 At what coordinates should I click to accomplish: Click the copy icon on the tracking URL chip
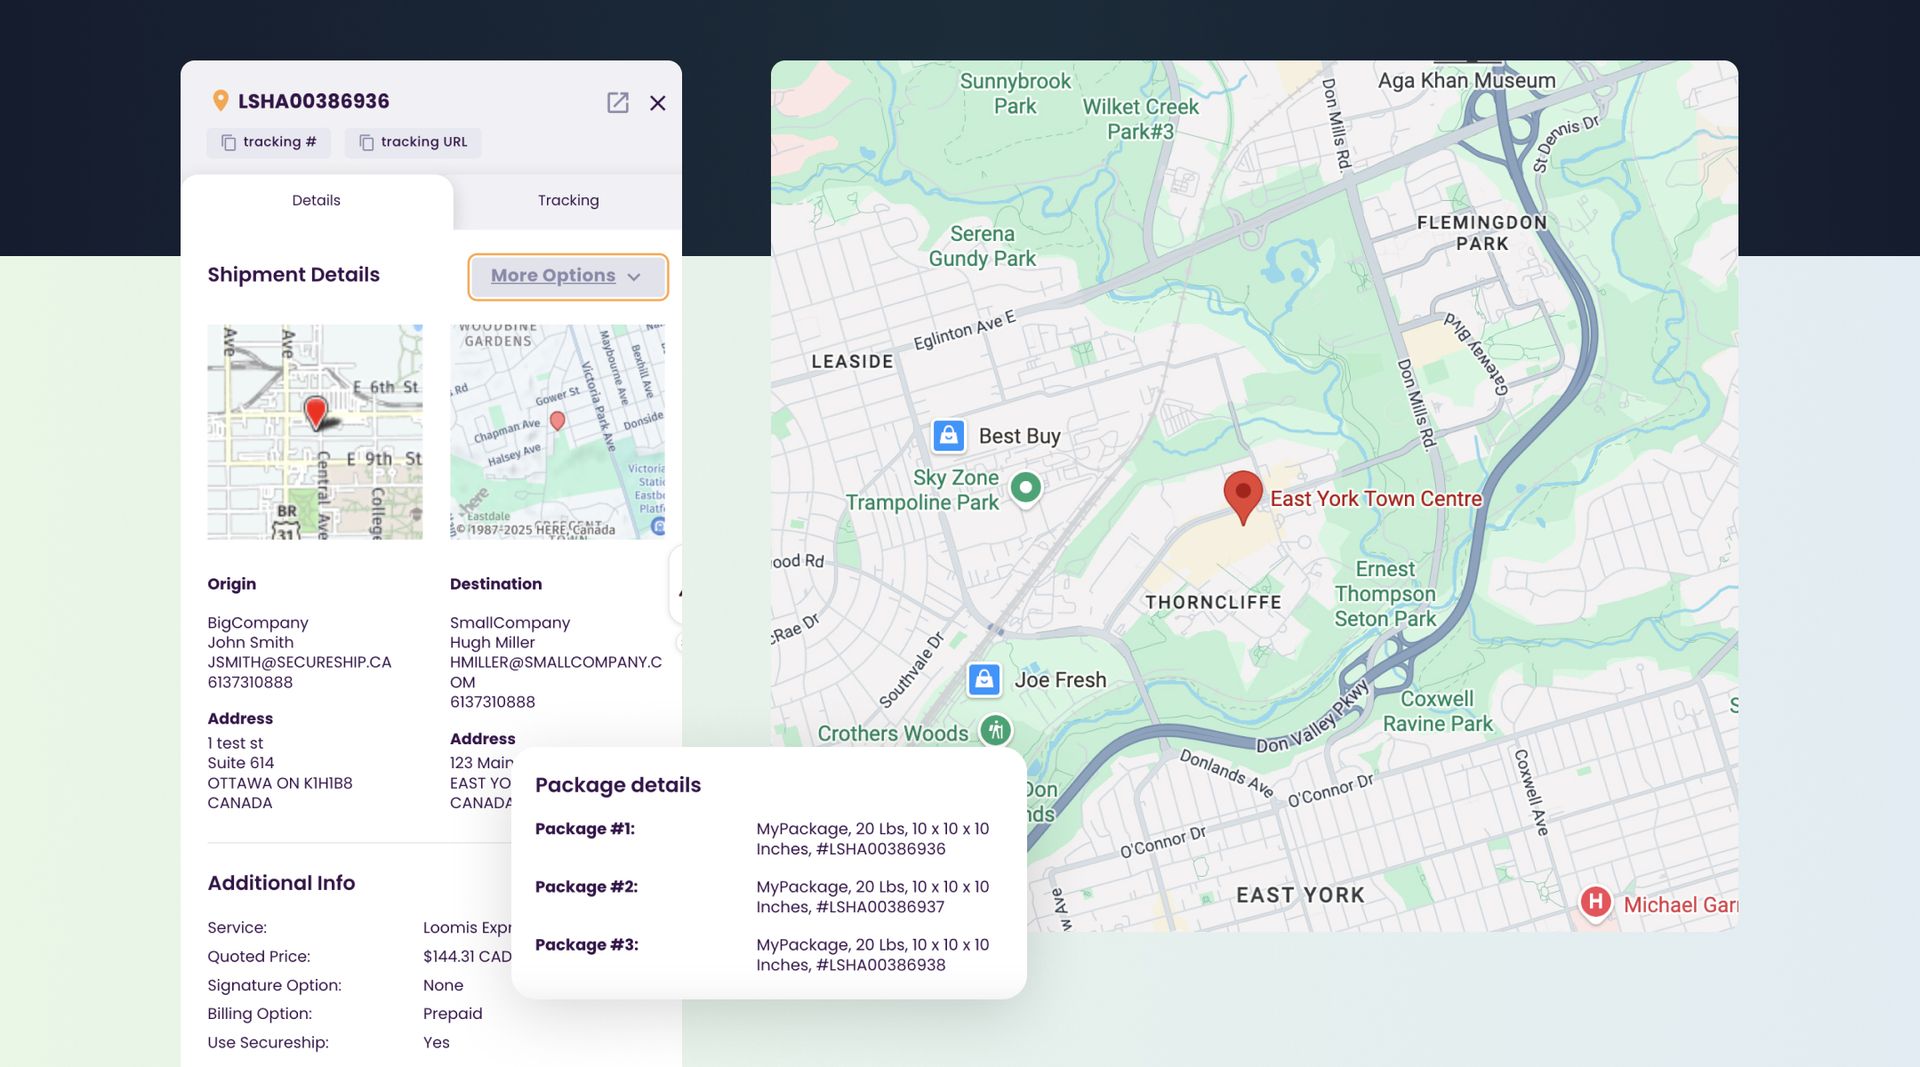[x=364, y=142]
